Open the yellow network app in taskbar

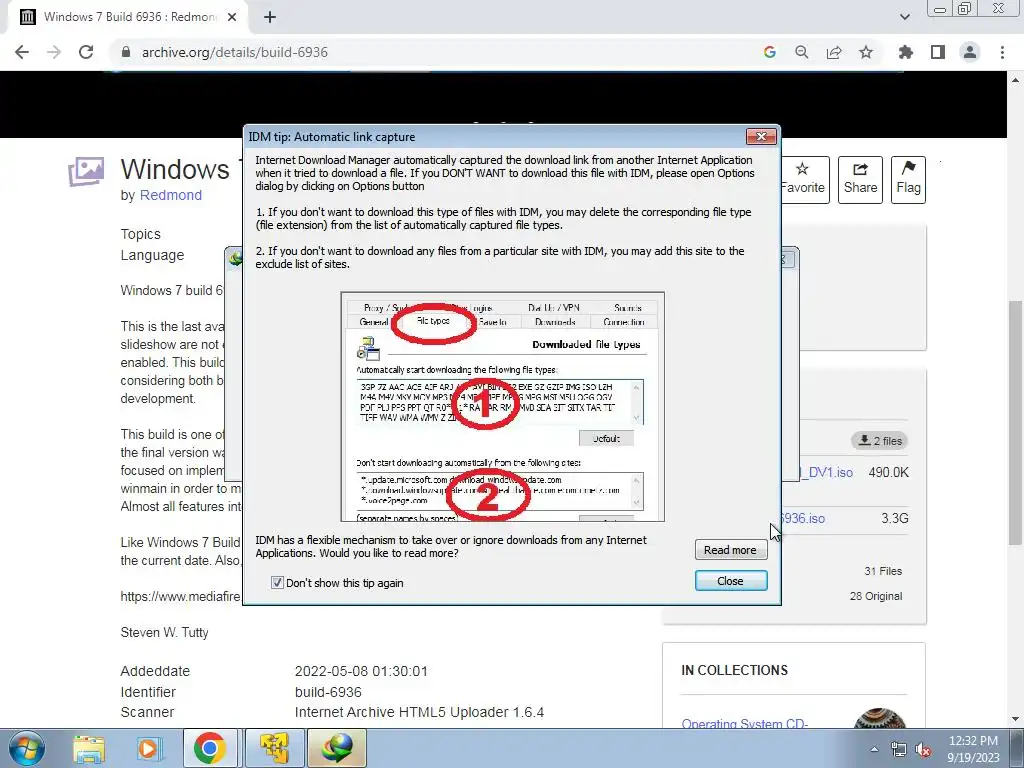click(274, 748)
